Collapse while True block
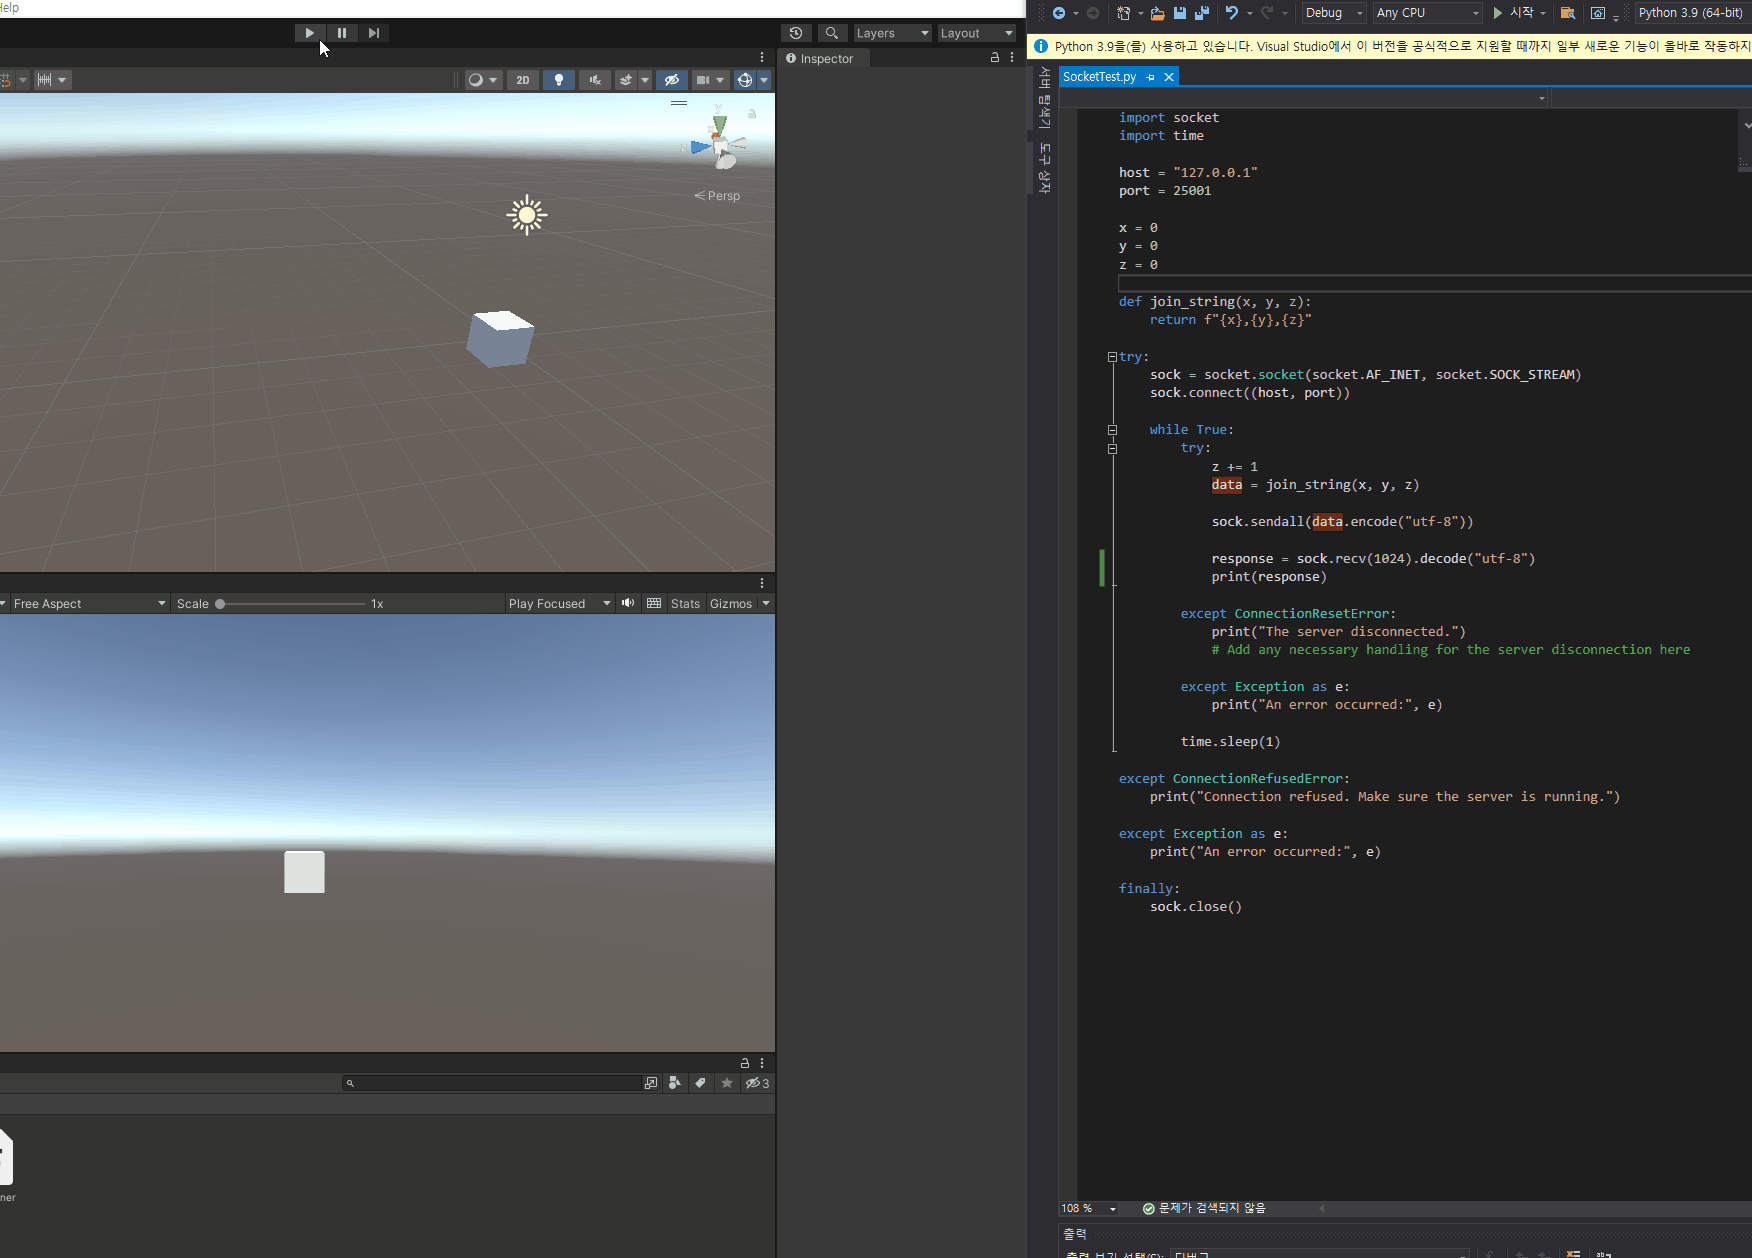 point(1112,430)
